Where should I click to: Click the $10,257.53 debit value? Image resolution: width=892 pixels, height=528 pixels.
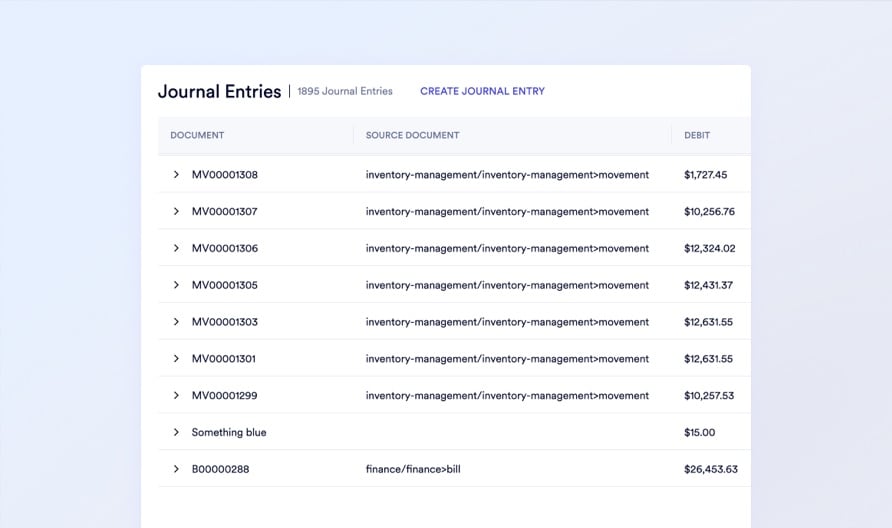coord(709,395)
